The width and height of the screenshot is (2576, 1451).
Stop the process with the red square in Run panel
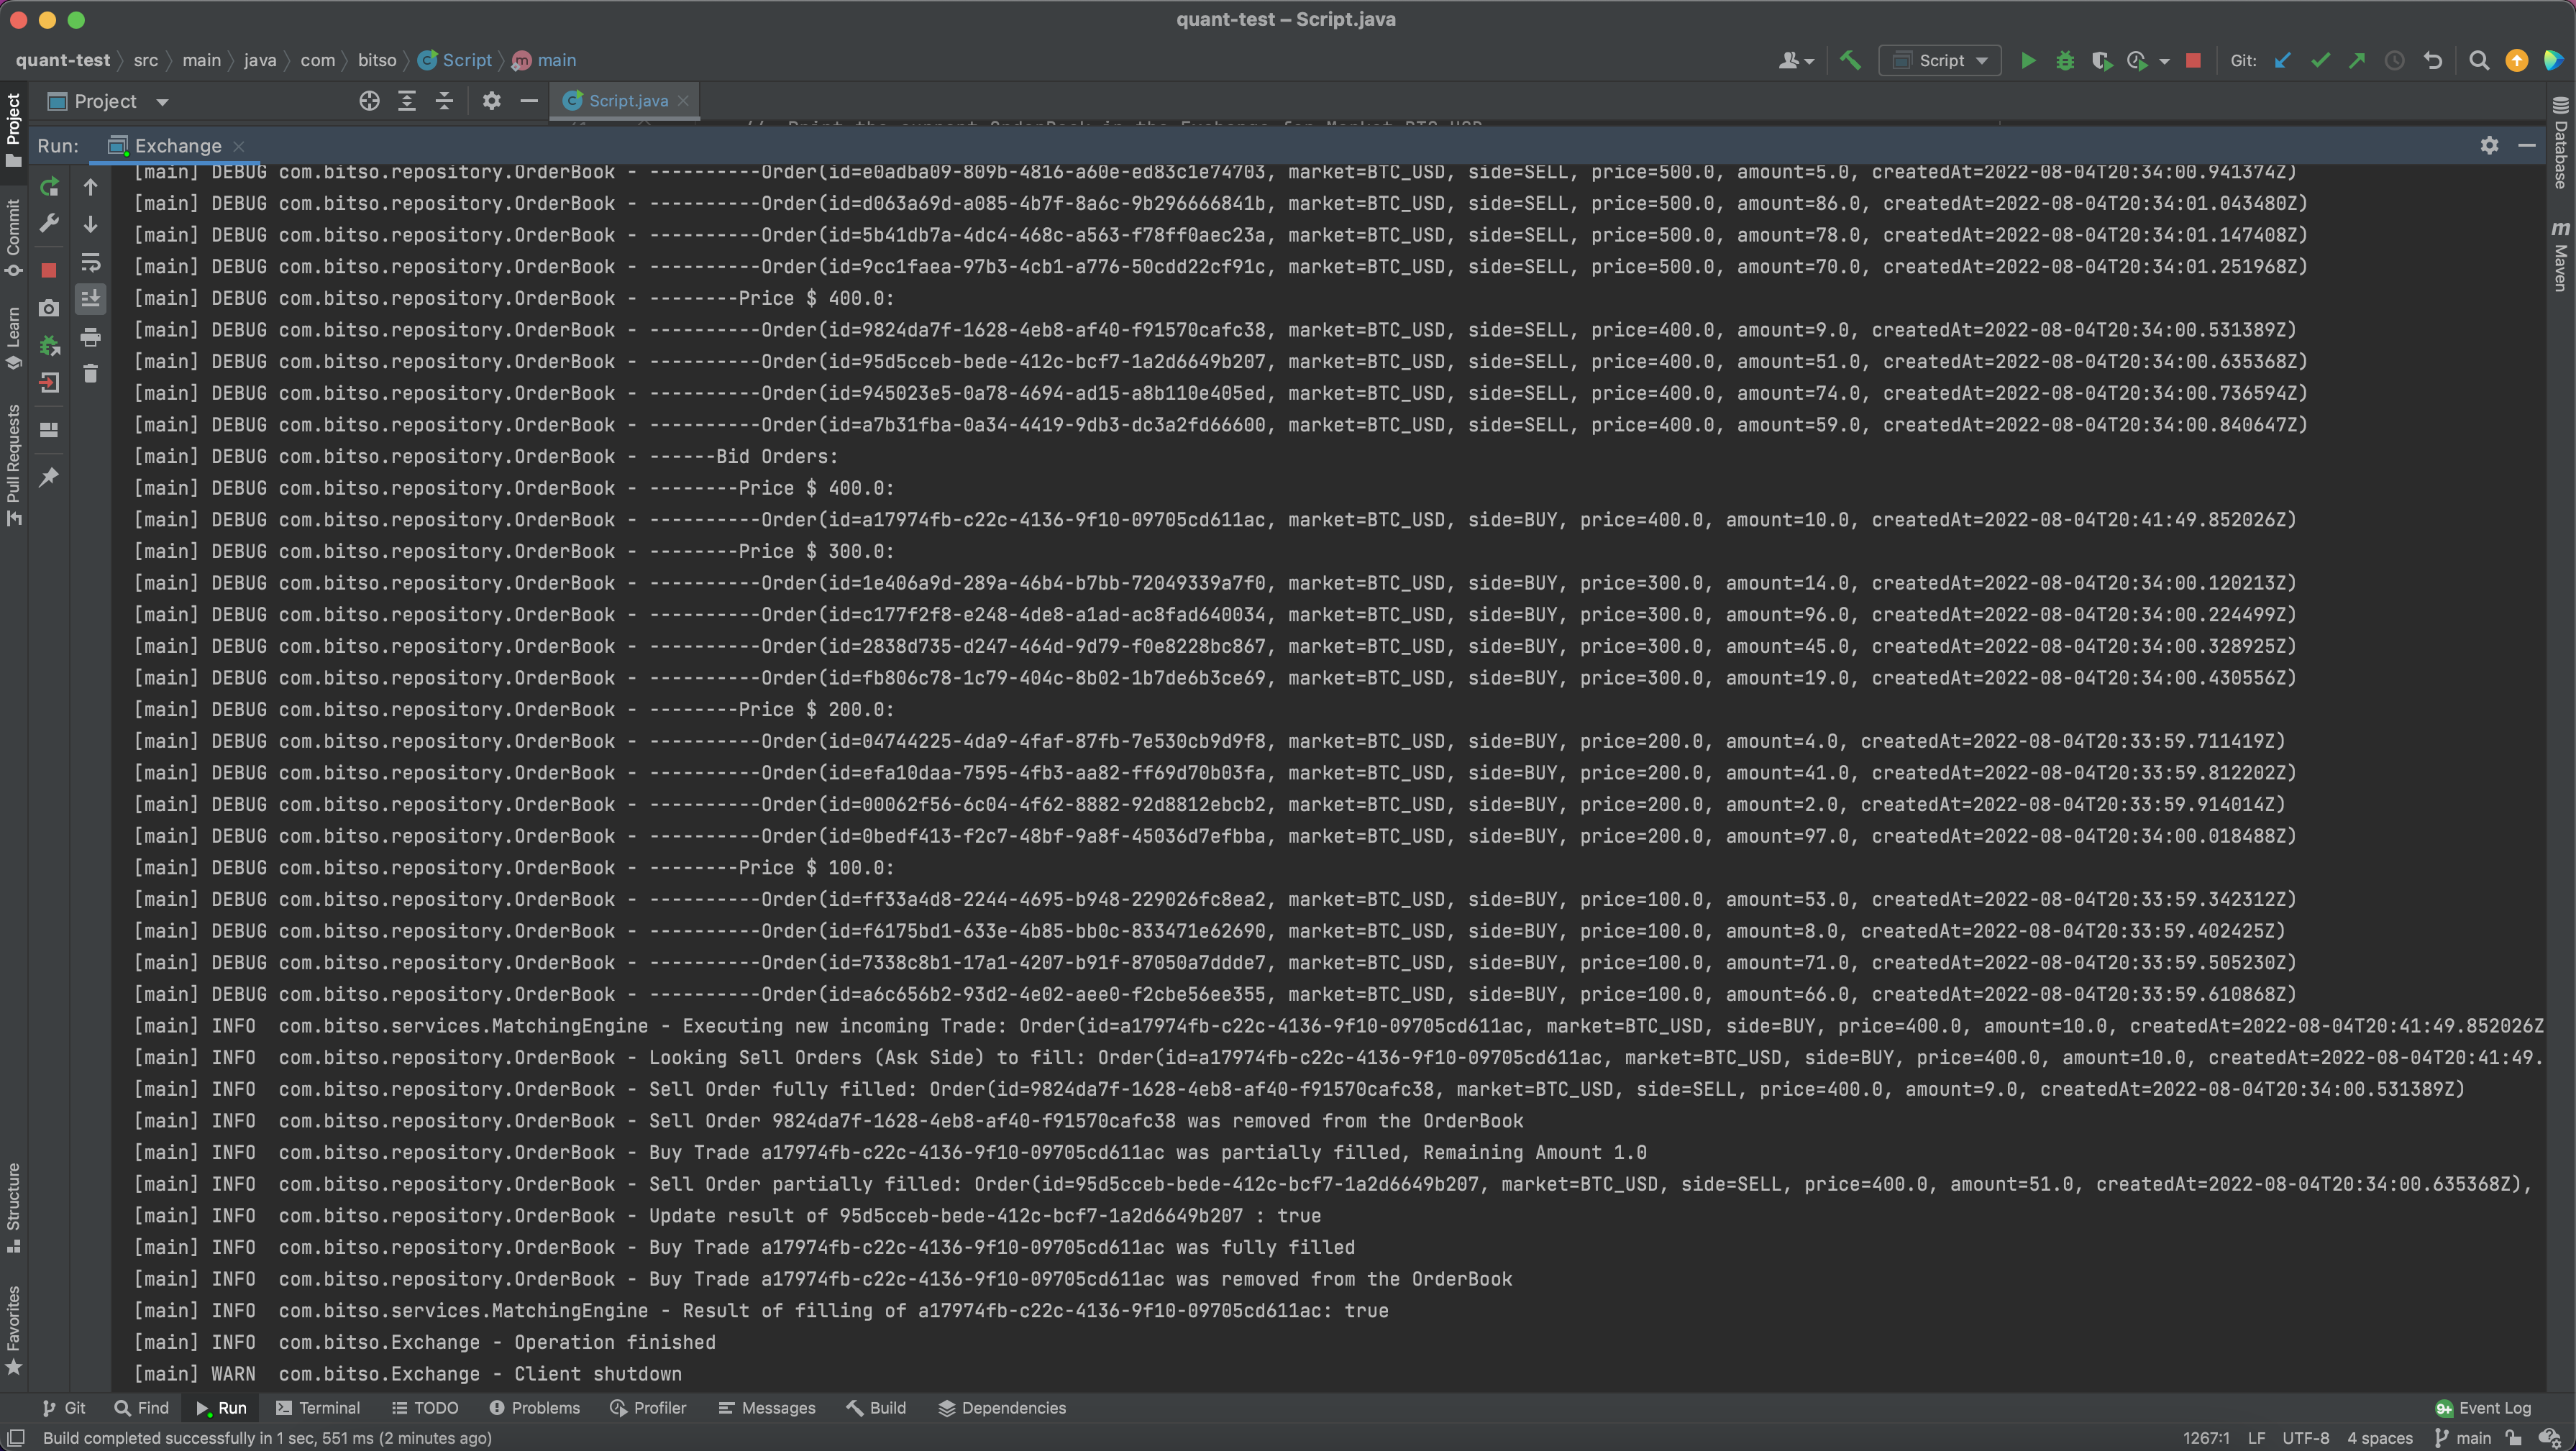click(x=49, y=270)
